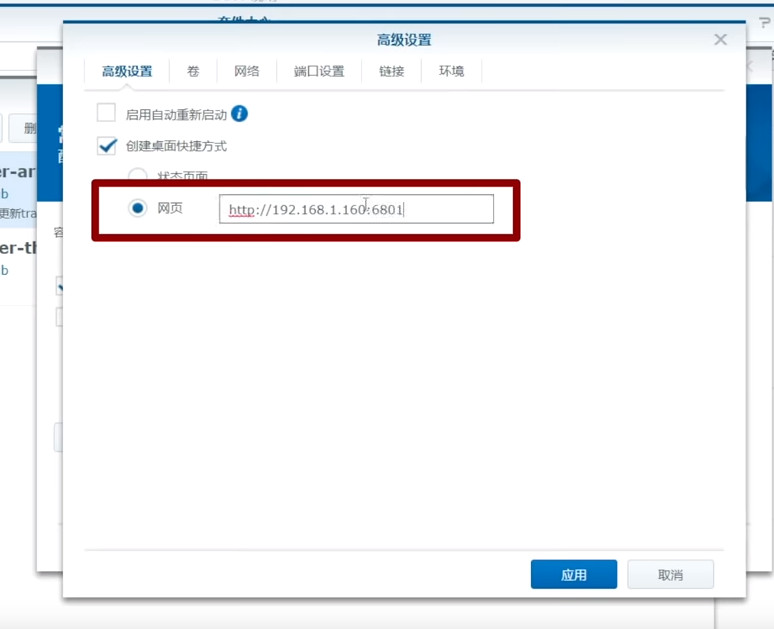Image resolution: width=774 pixels, height=629 pixels.
Task: Select the background container entry starting with er-ar
Action: tap(18, 171)
